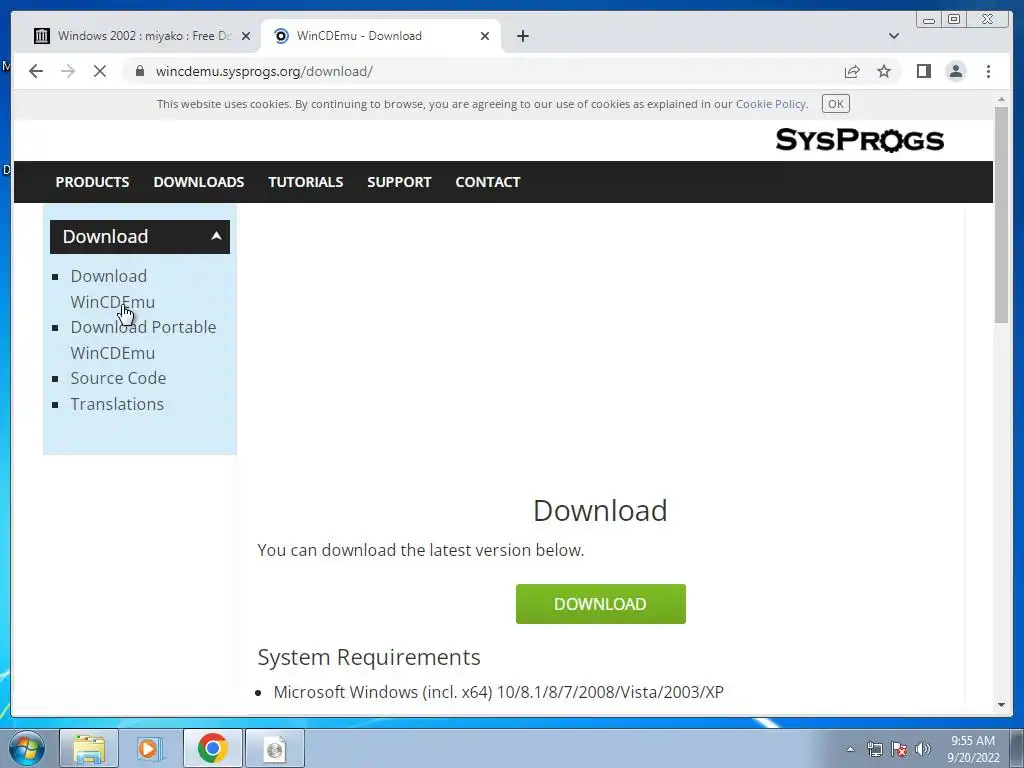Image resolution: width=1024 pixels, height=768 pixels.
Task: Click the volume speaker icon
Action: point(922,749)
